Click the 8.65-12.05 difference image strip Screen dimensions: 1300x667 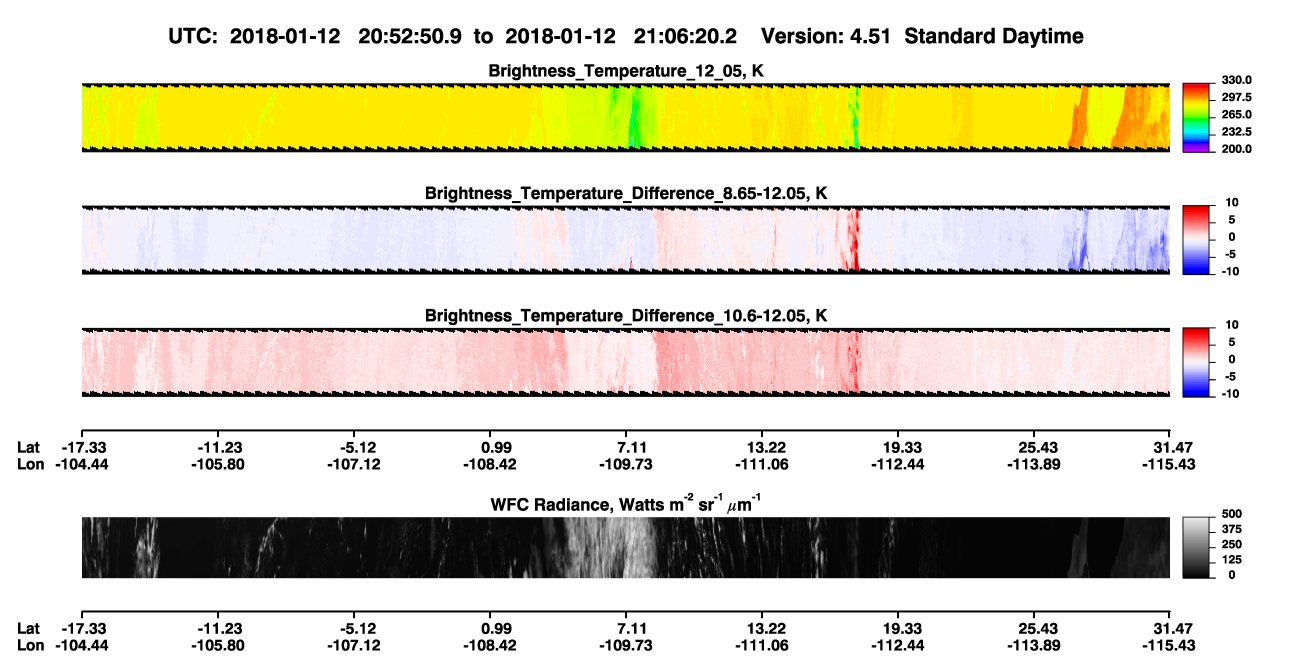625,239
